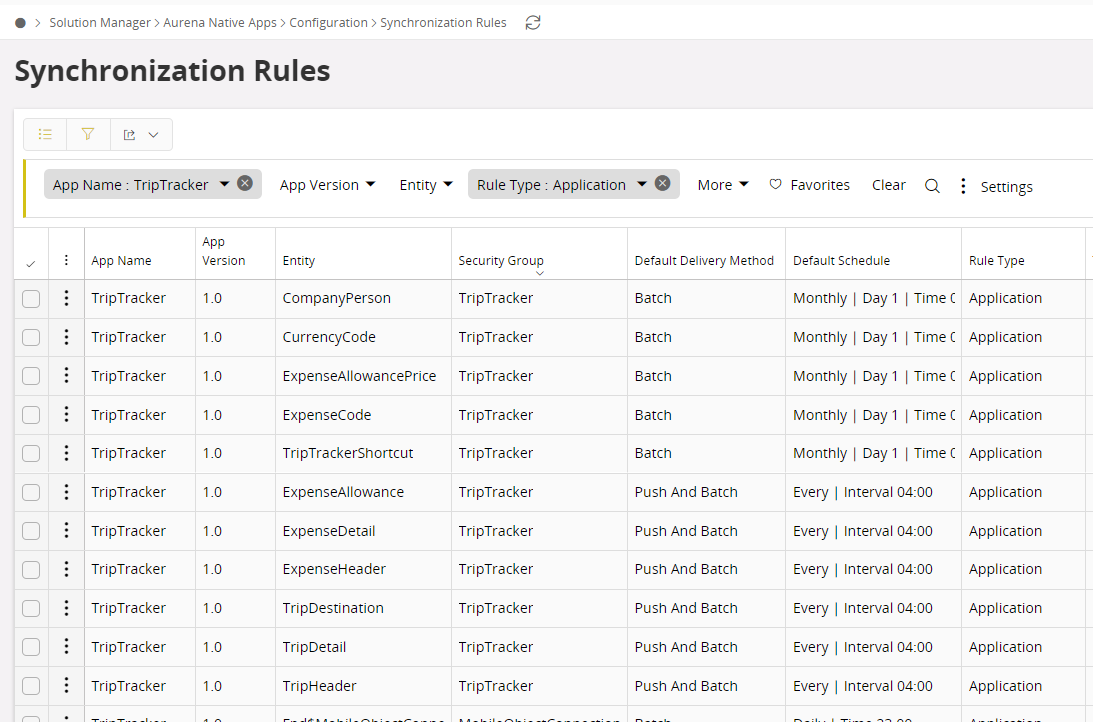Open the More filters dropdown
This screenshot has width=1093, height=722.
click(x=722, y=185)
